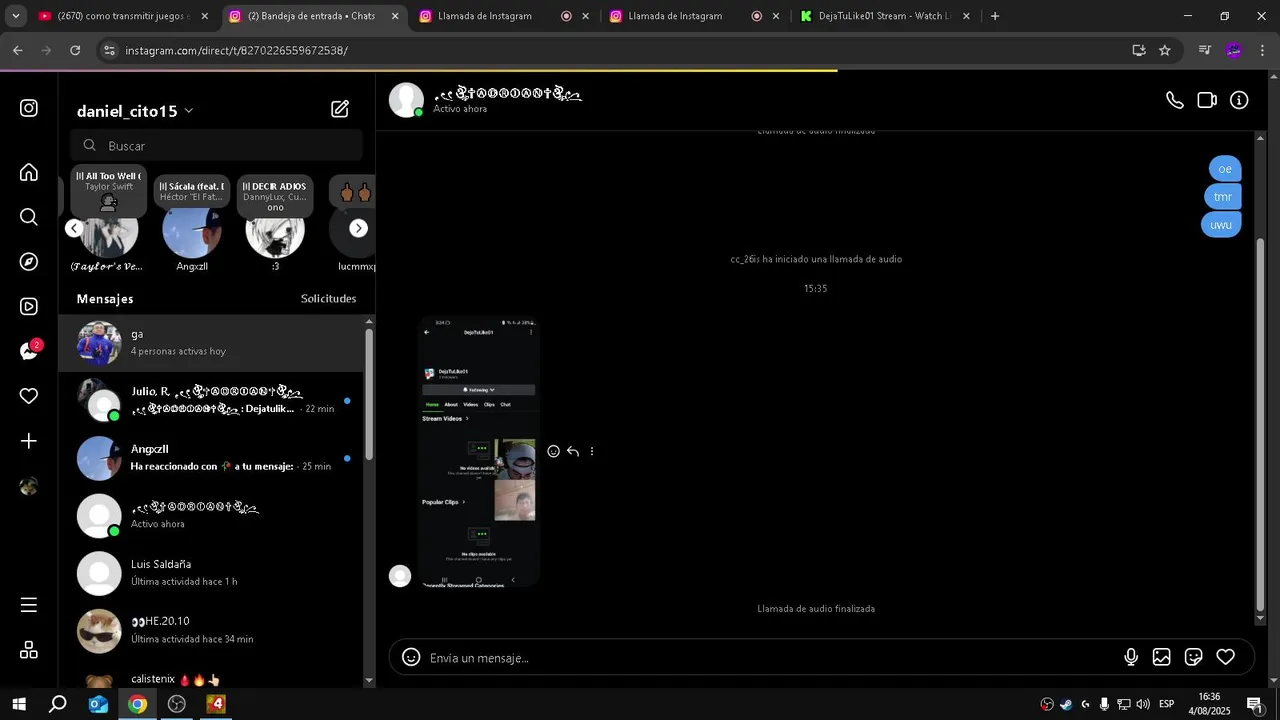This screenshot has width=1280, height=720.
Task: View the All Too Well note
Action: 109,192
